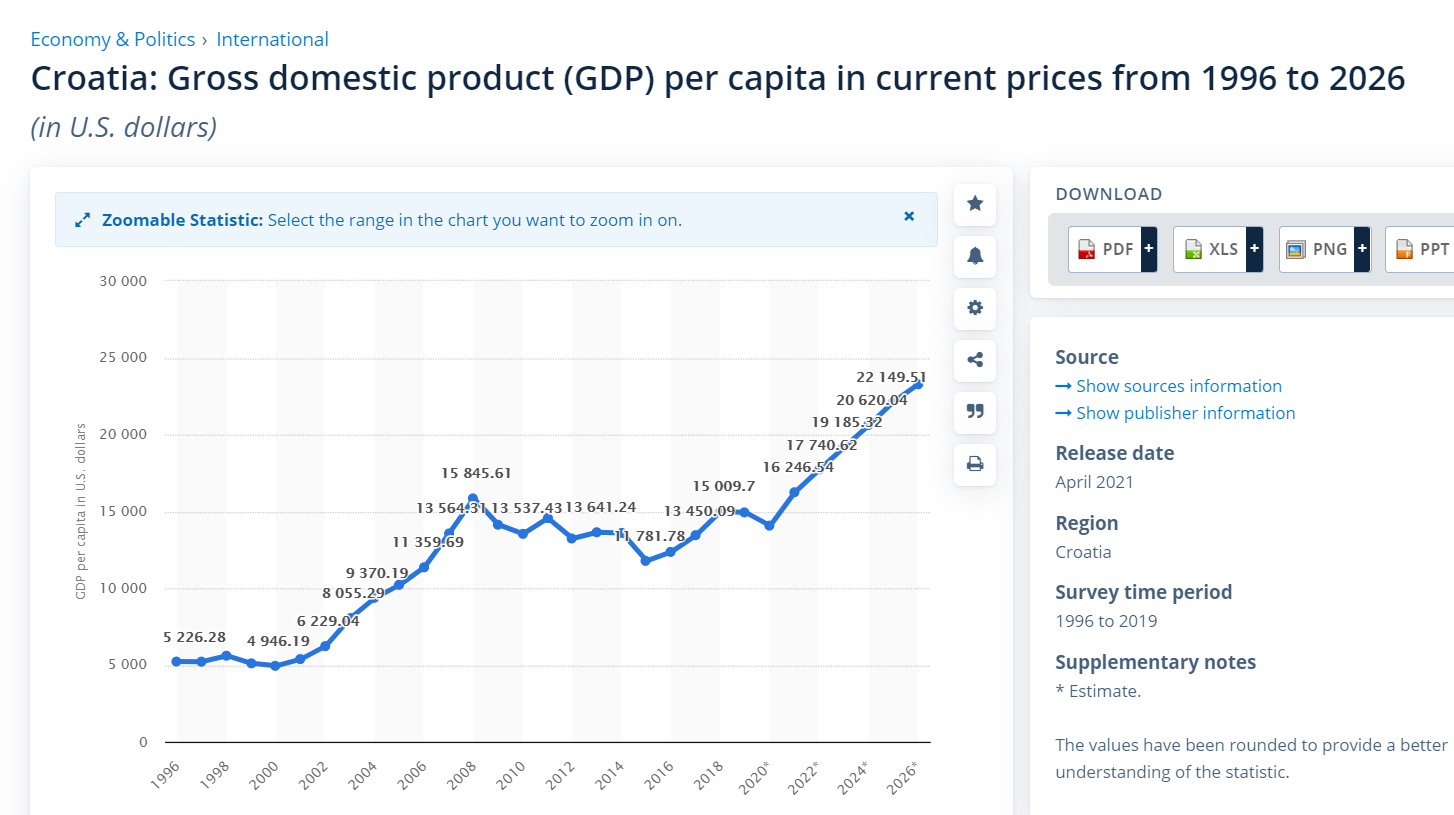
Task: Select the 2008 peak data point
Action: point(473,498)
